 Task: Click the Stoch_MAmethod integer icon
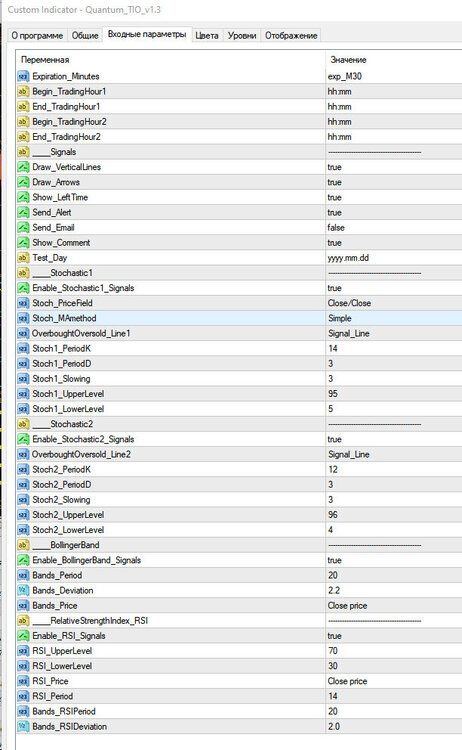[23, 318]
